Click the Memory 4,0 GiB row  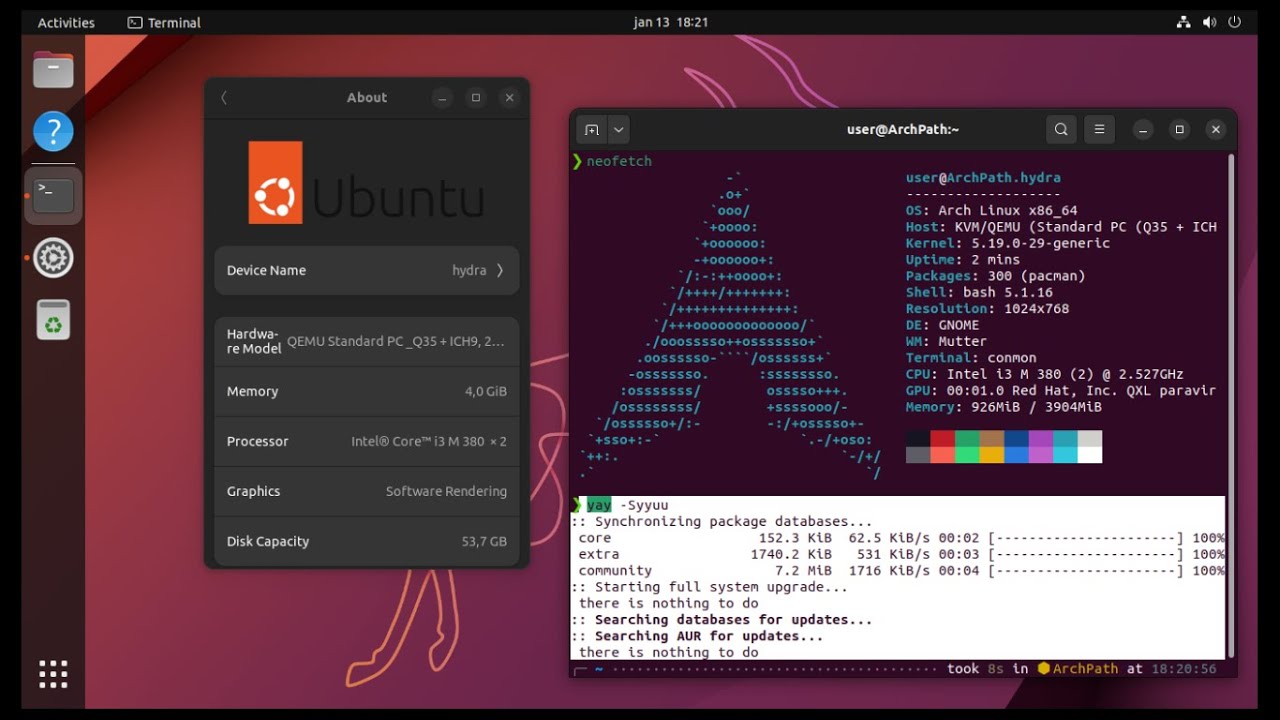click(367, 391)
